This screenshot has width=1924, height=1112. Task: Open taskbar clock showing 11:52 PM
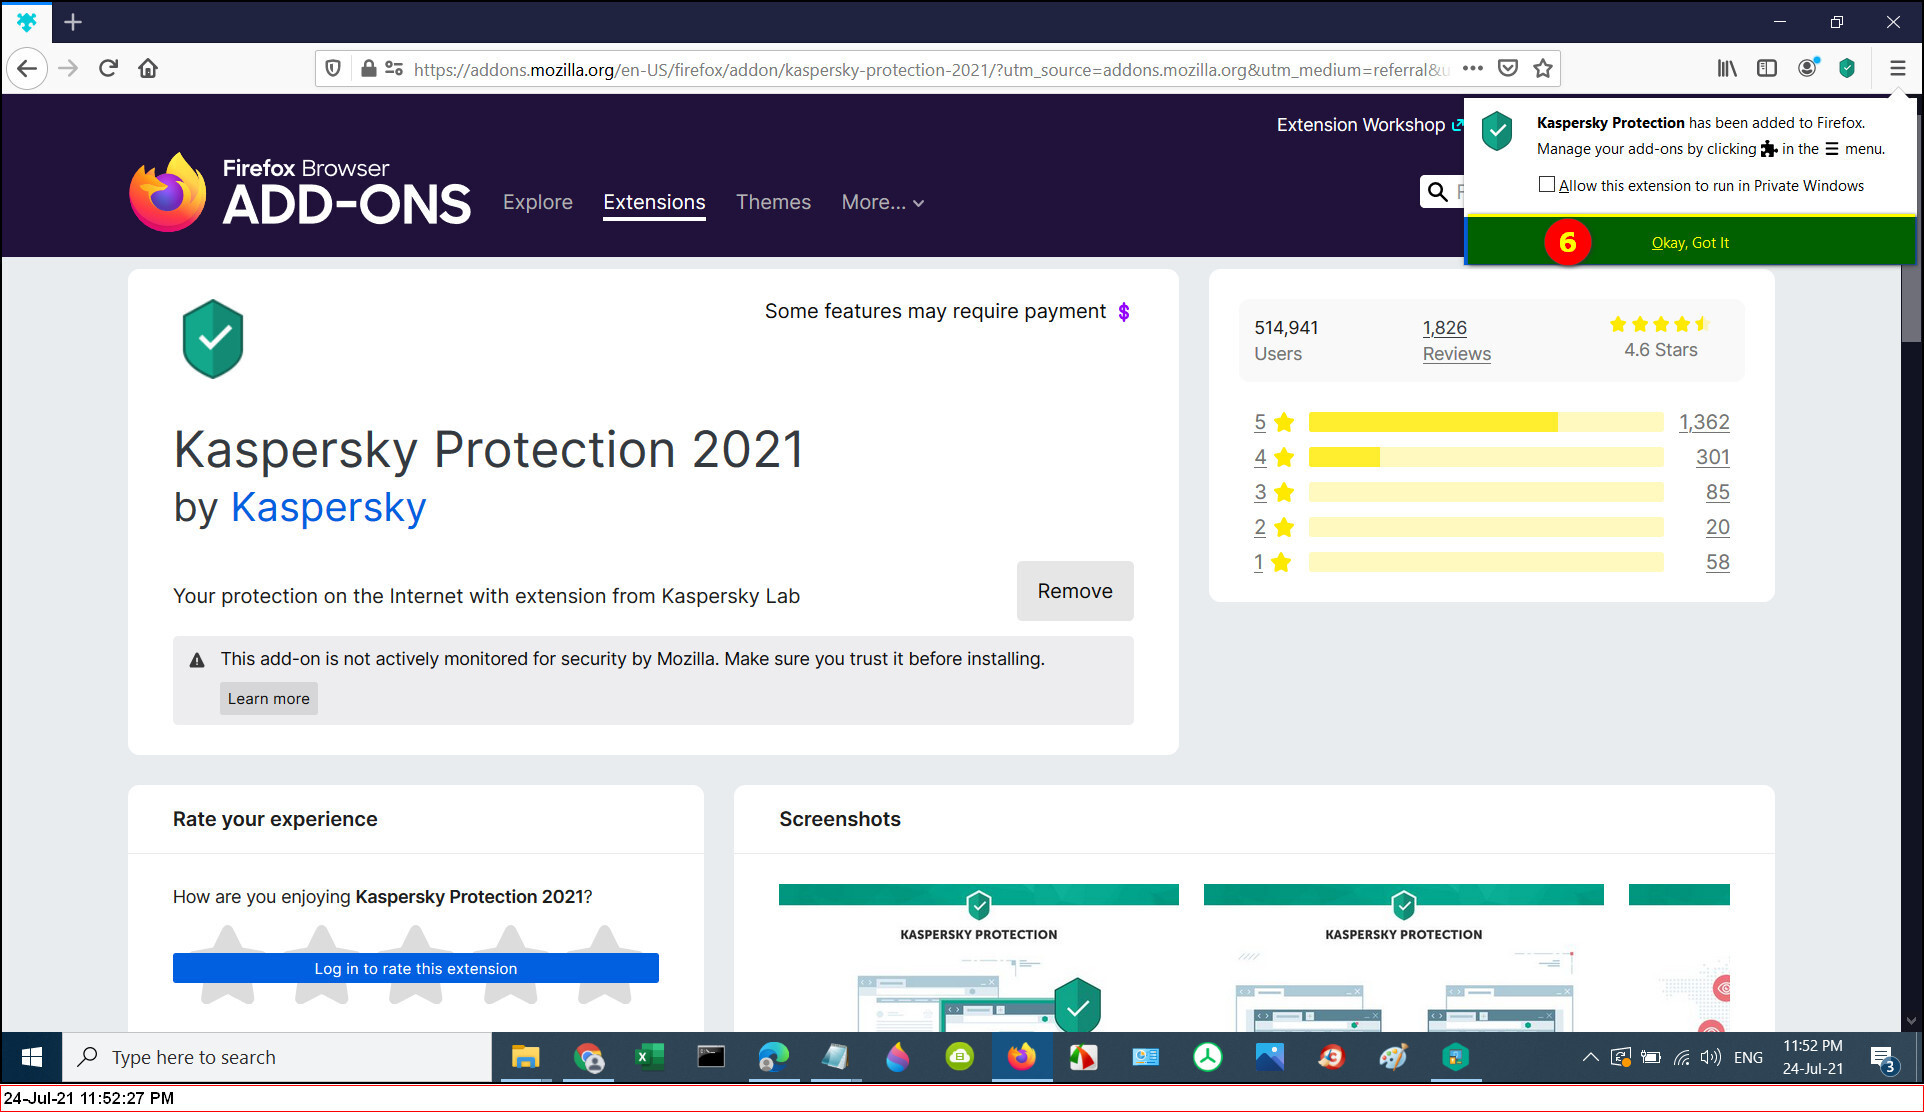pyautogui.click(x=1812, y=1057)
